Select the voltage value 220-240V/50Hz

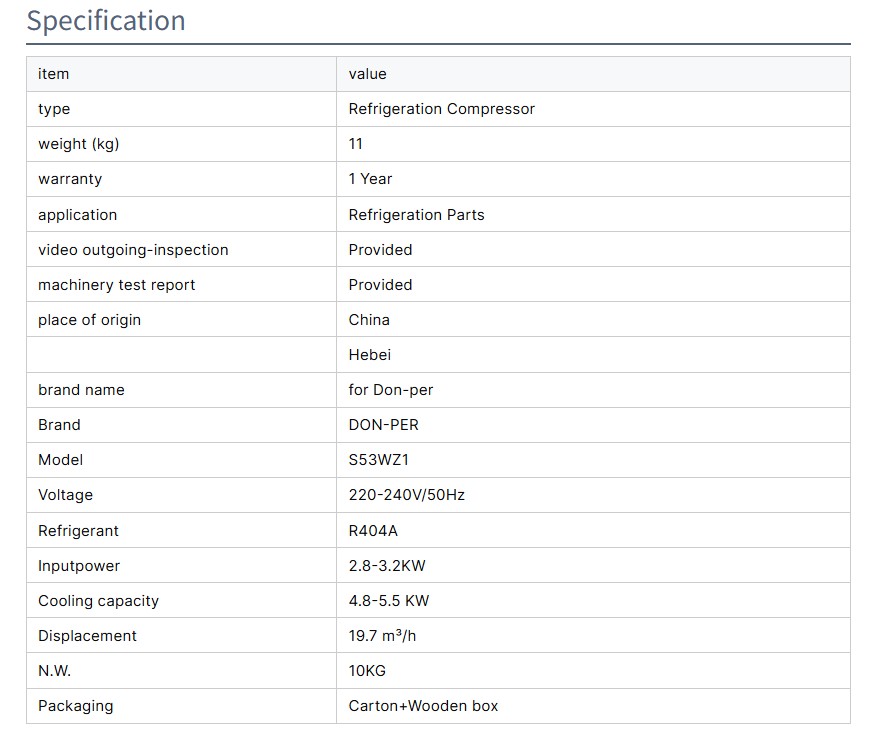(x=406, y=495)
